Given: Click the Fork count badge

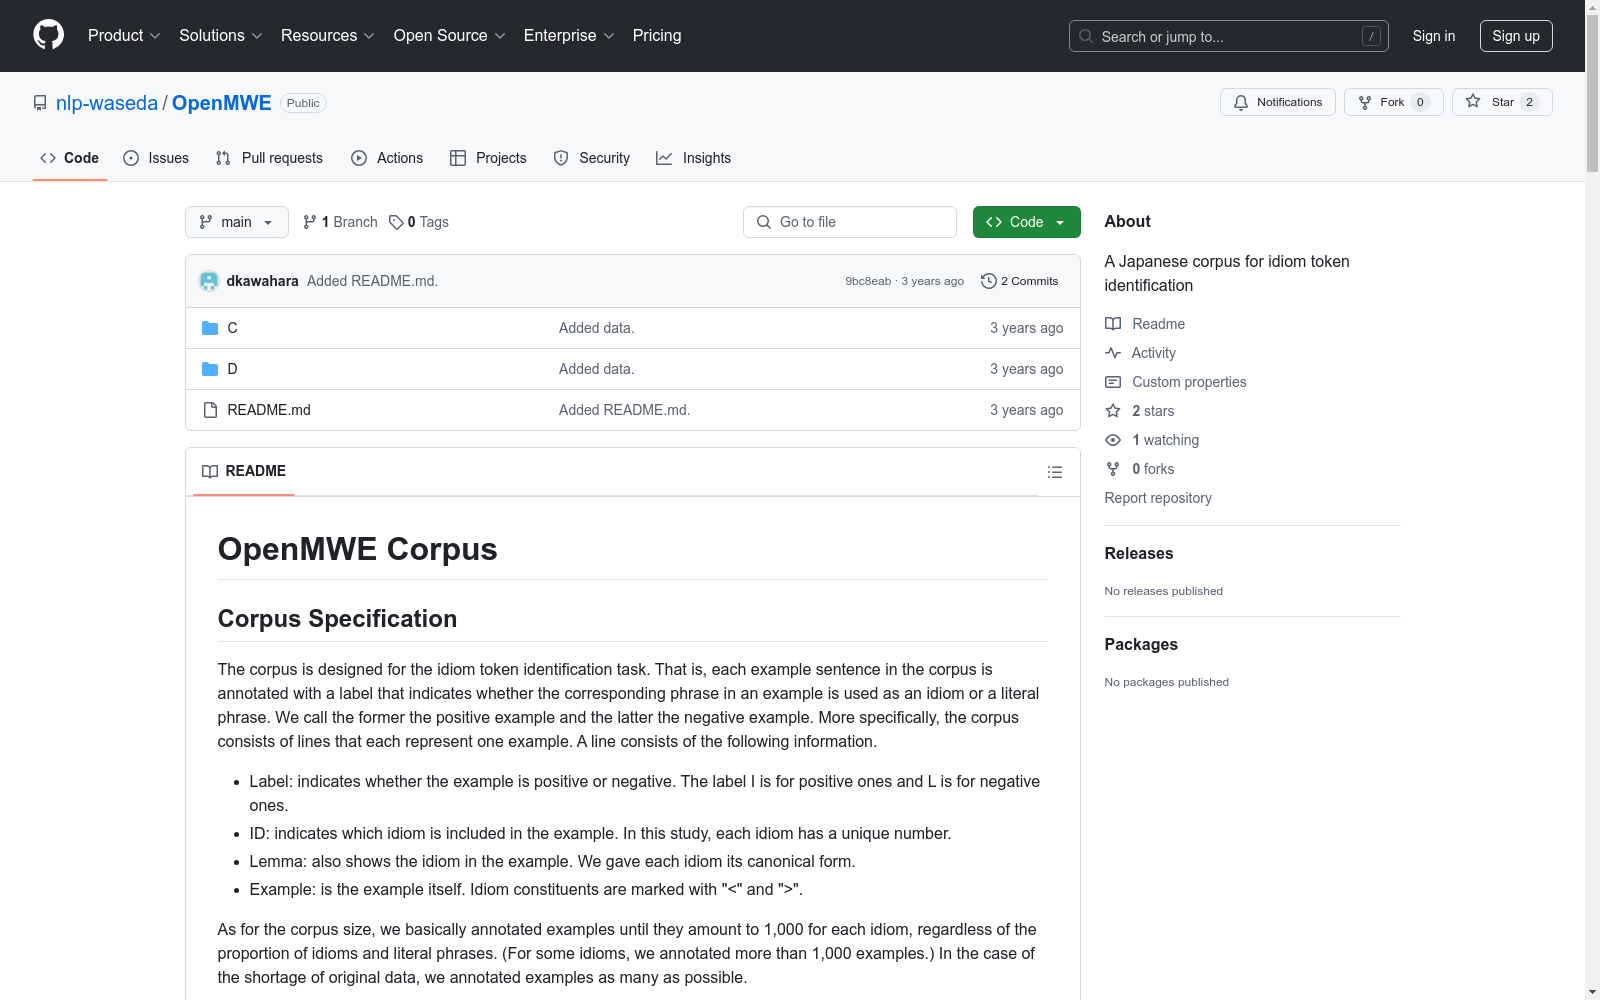Looking at the screenshot, I should (x=1420, y=102).
